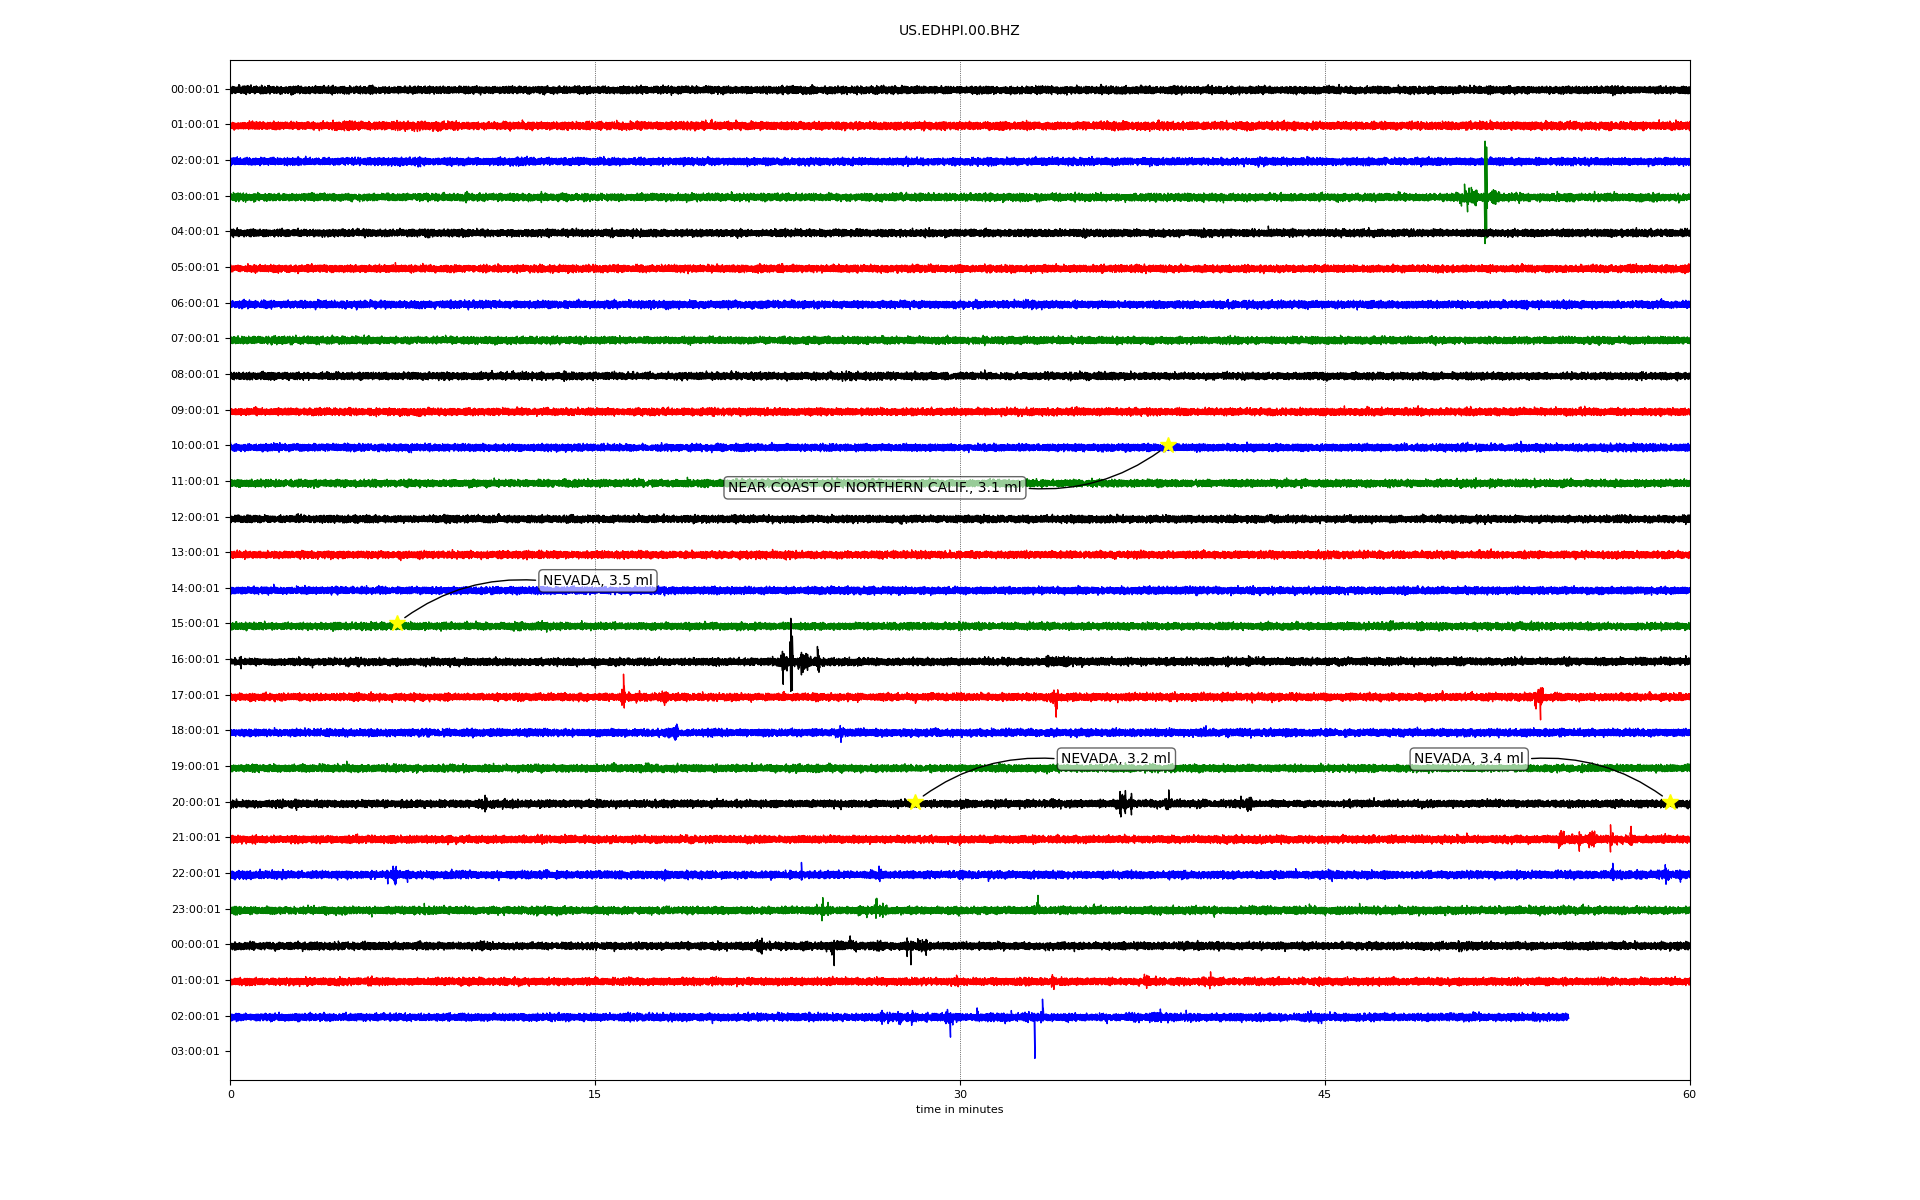Click the red burst at the end of 21:00:01 trace
Viewport: 1920px width, 1200px height.
[1595, 838]
